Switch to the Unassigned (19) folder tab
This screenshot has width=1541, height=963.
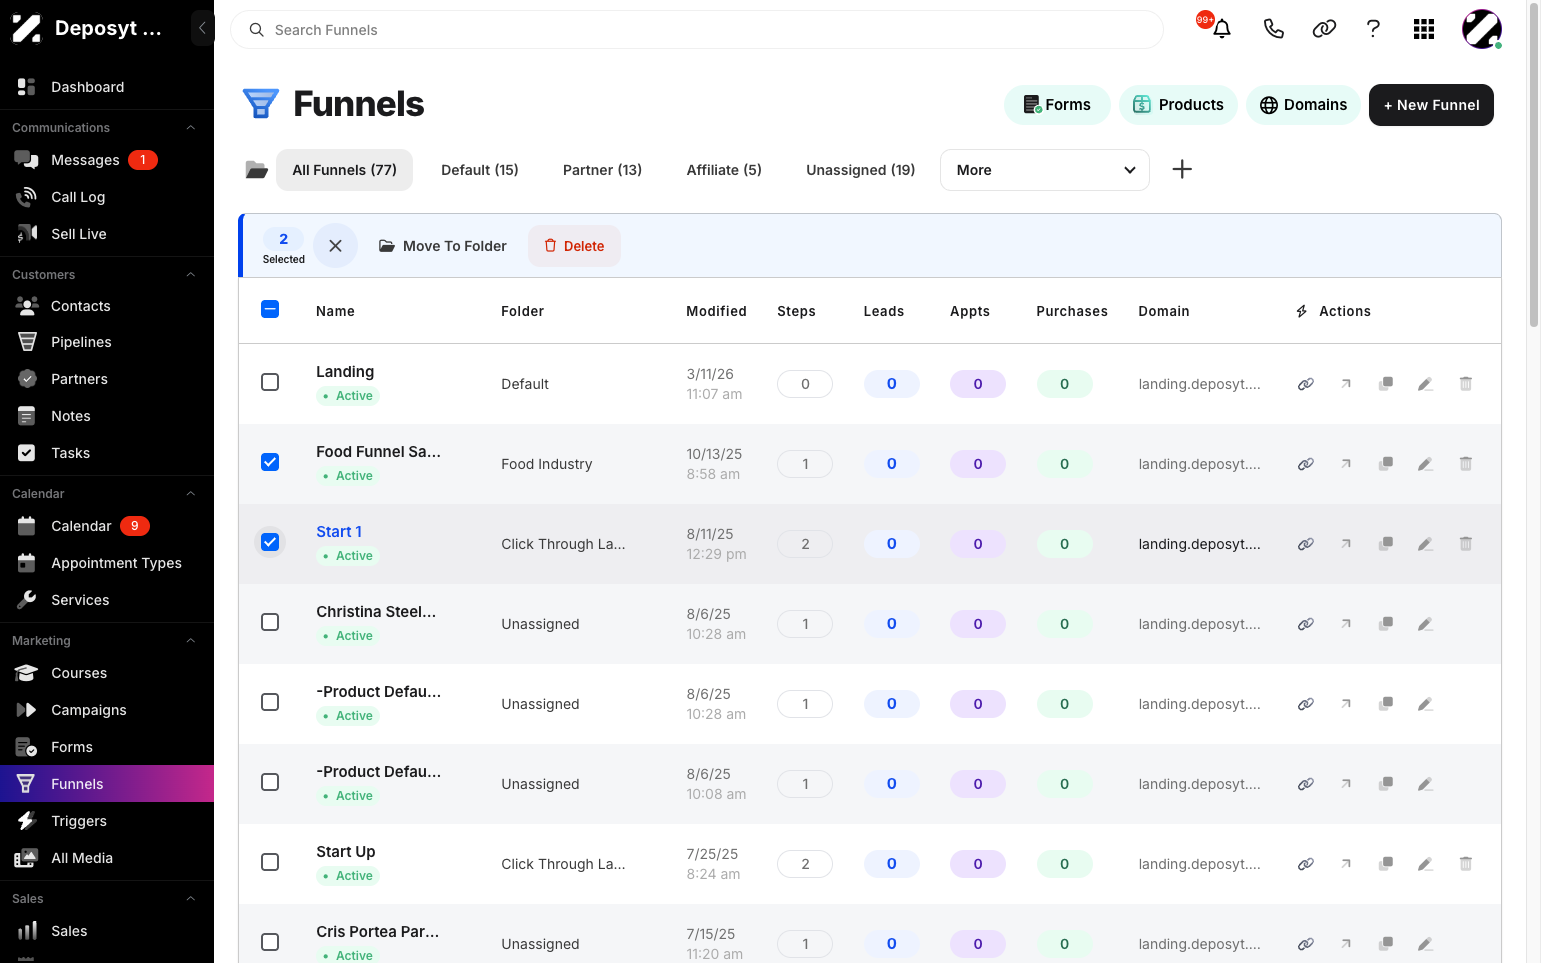pos(861,170)
